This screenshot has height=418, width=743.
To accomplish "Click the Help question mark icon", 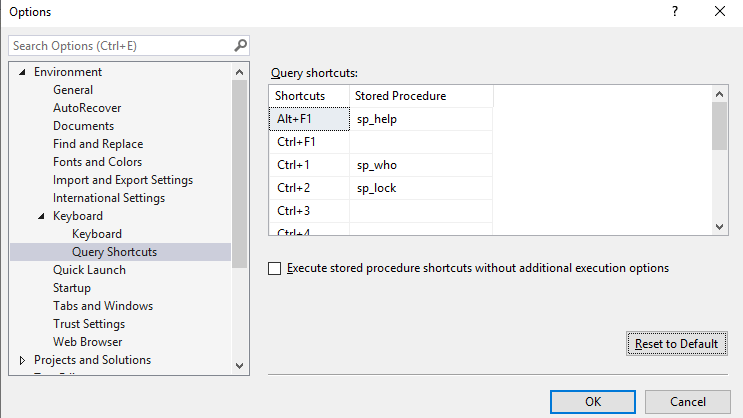I will point(675,12).
